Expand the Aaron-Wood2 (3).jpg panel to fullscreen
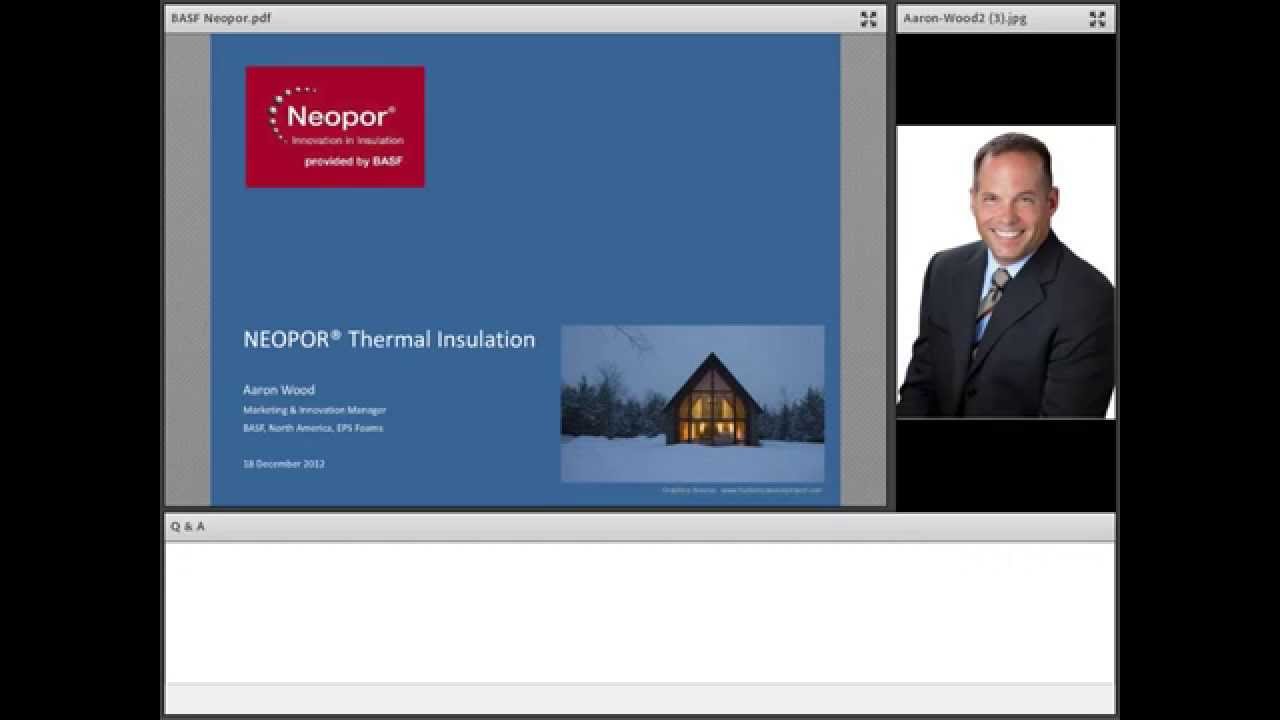 [1097, 19]
